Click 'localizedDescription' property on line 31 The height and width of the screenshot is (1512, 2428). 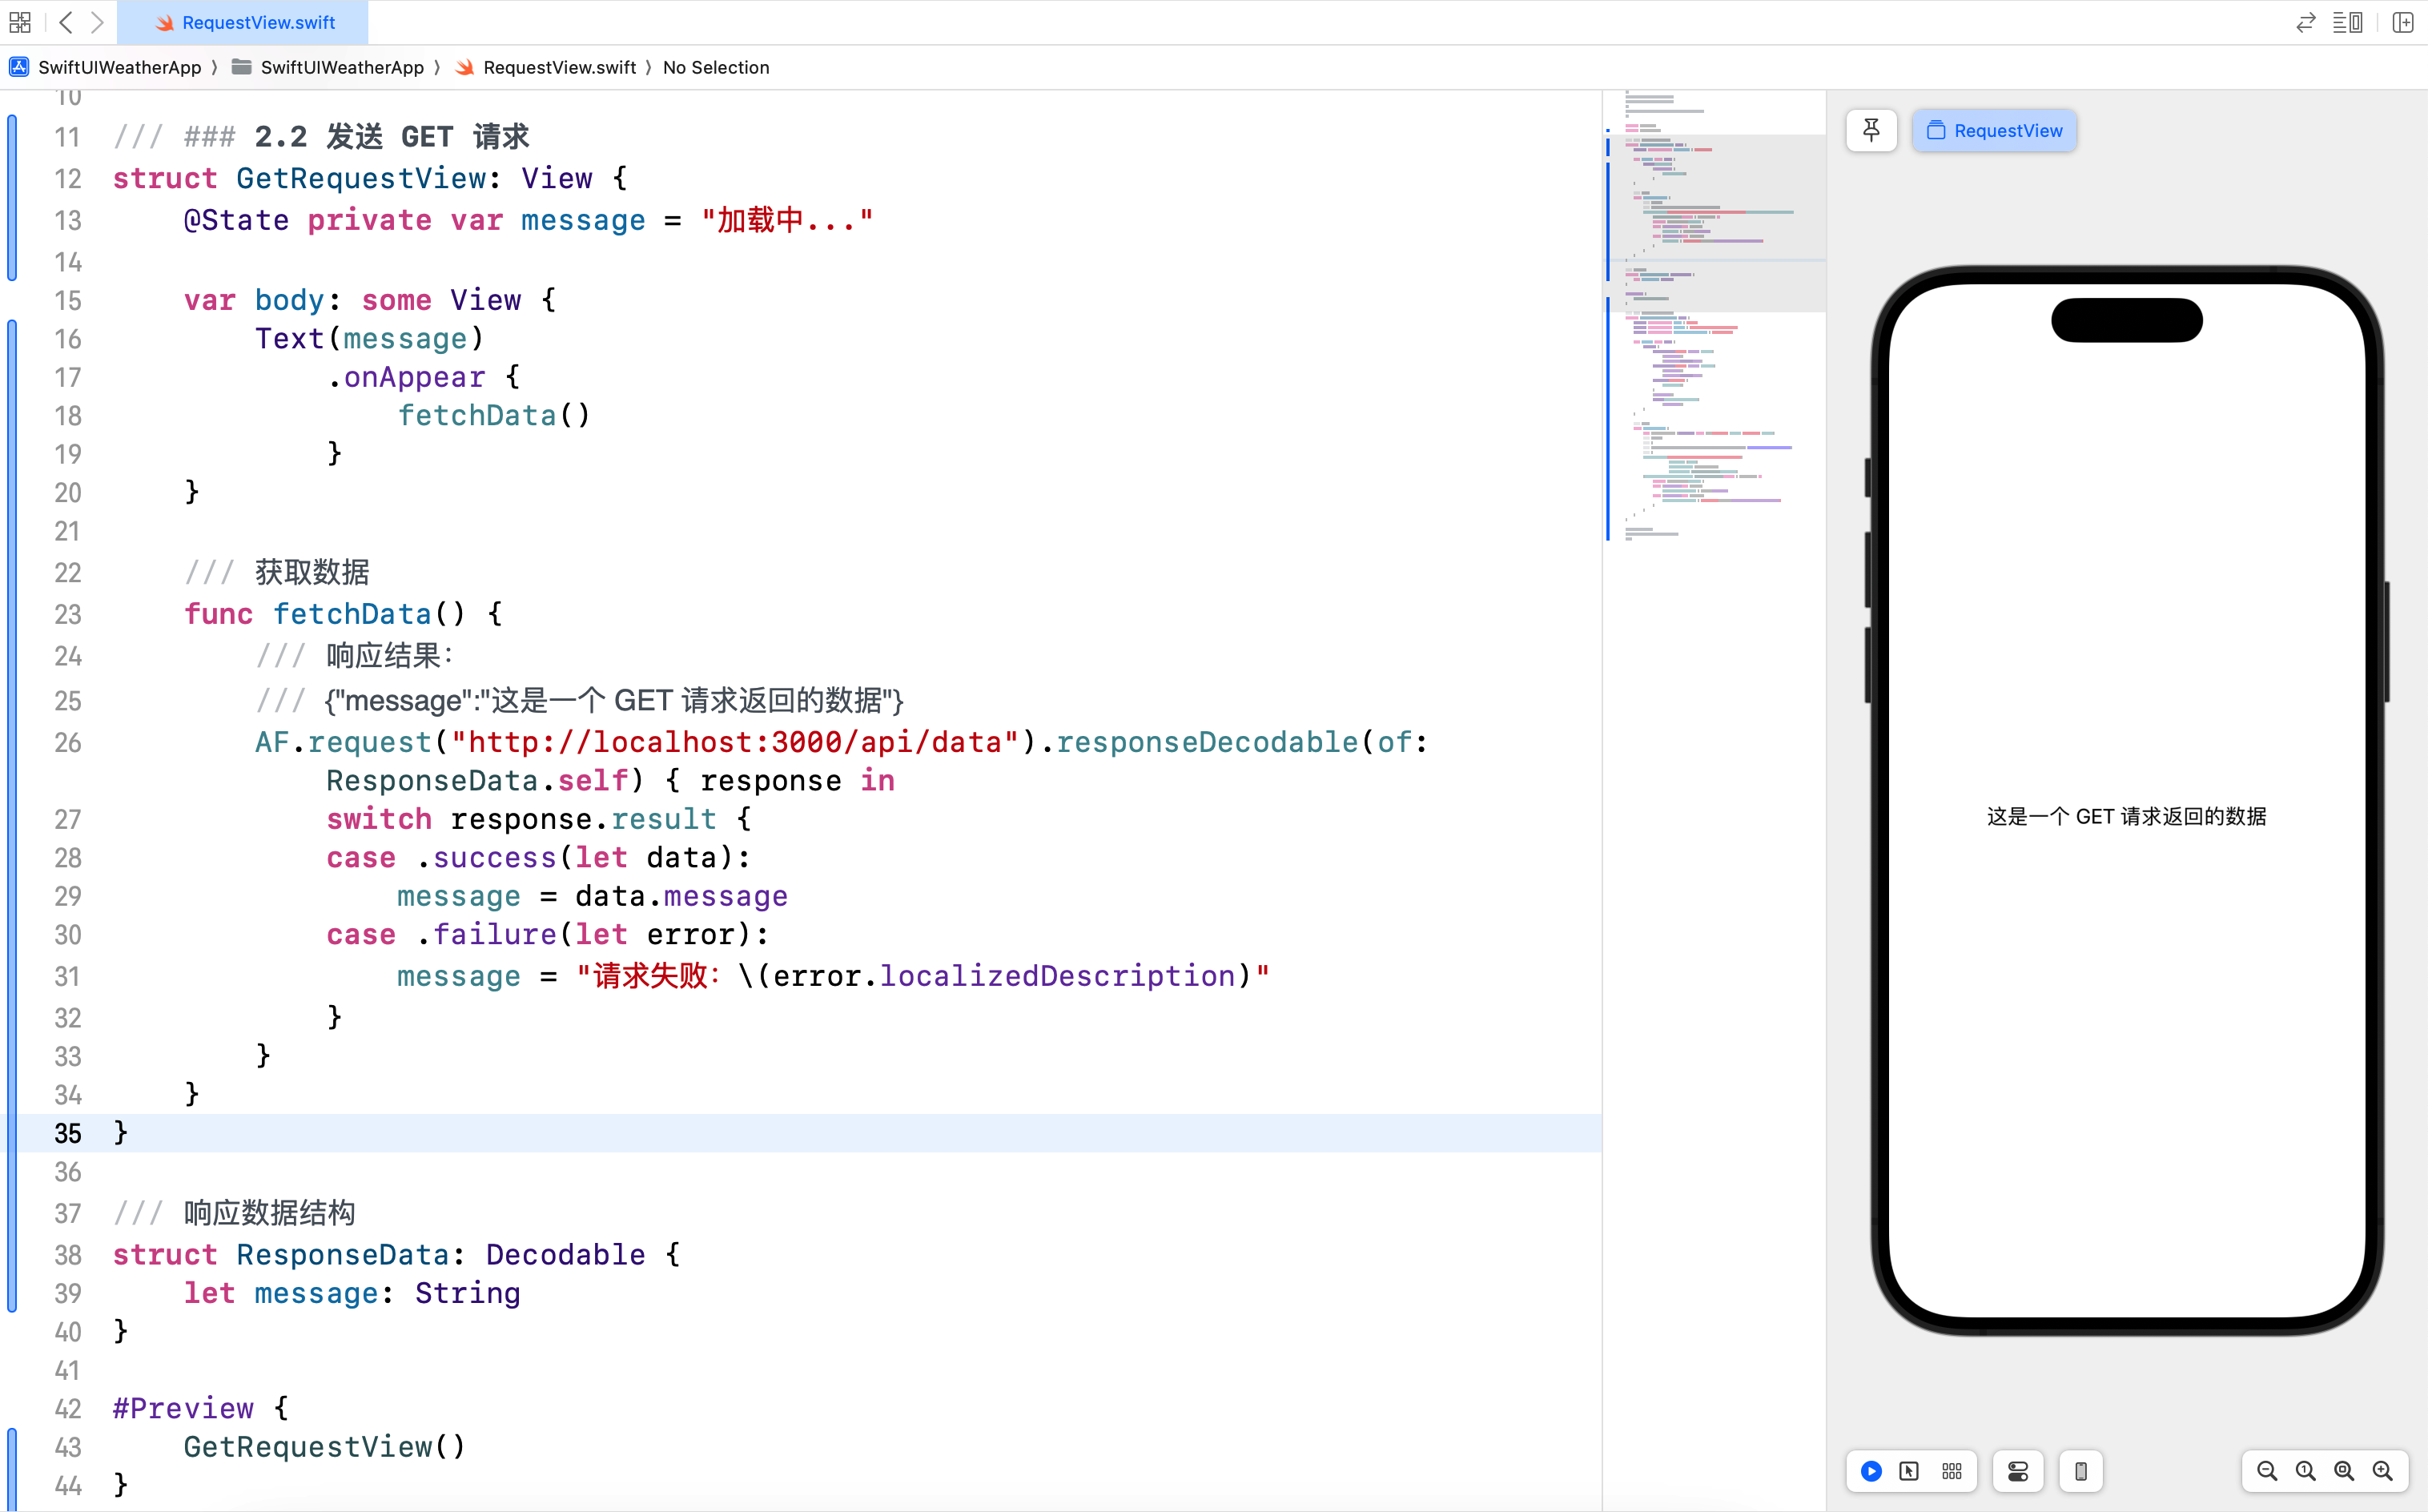(x=1058, y=975)
